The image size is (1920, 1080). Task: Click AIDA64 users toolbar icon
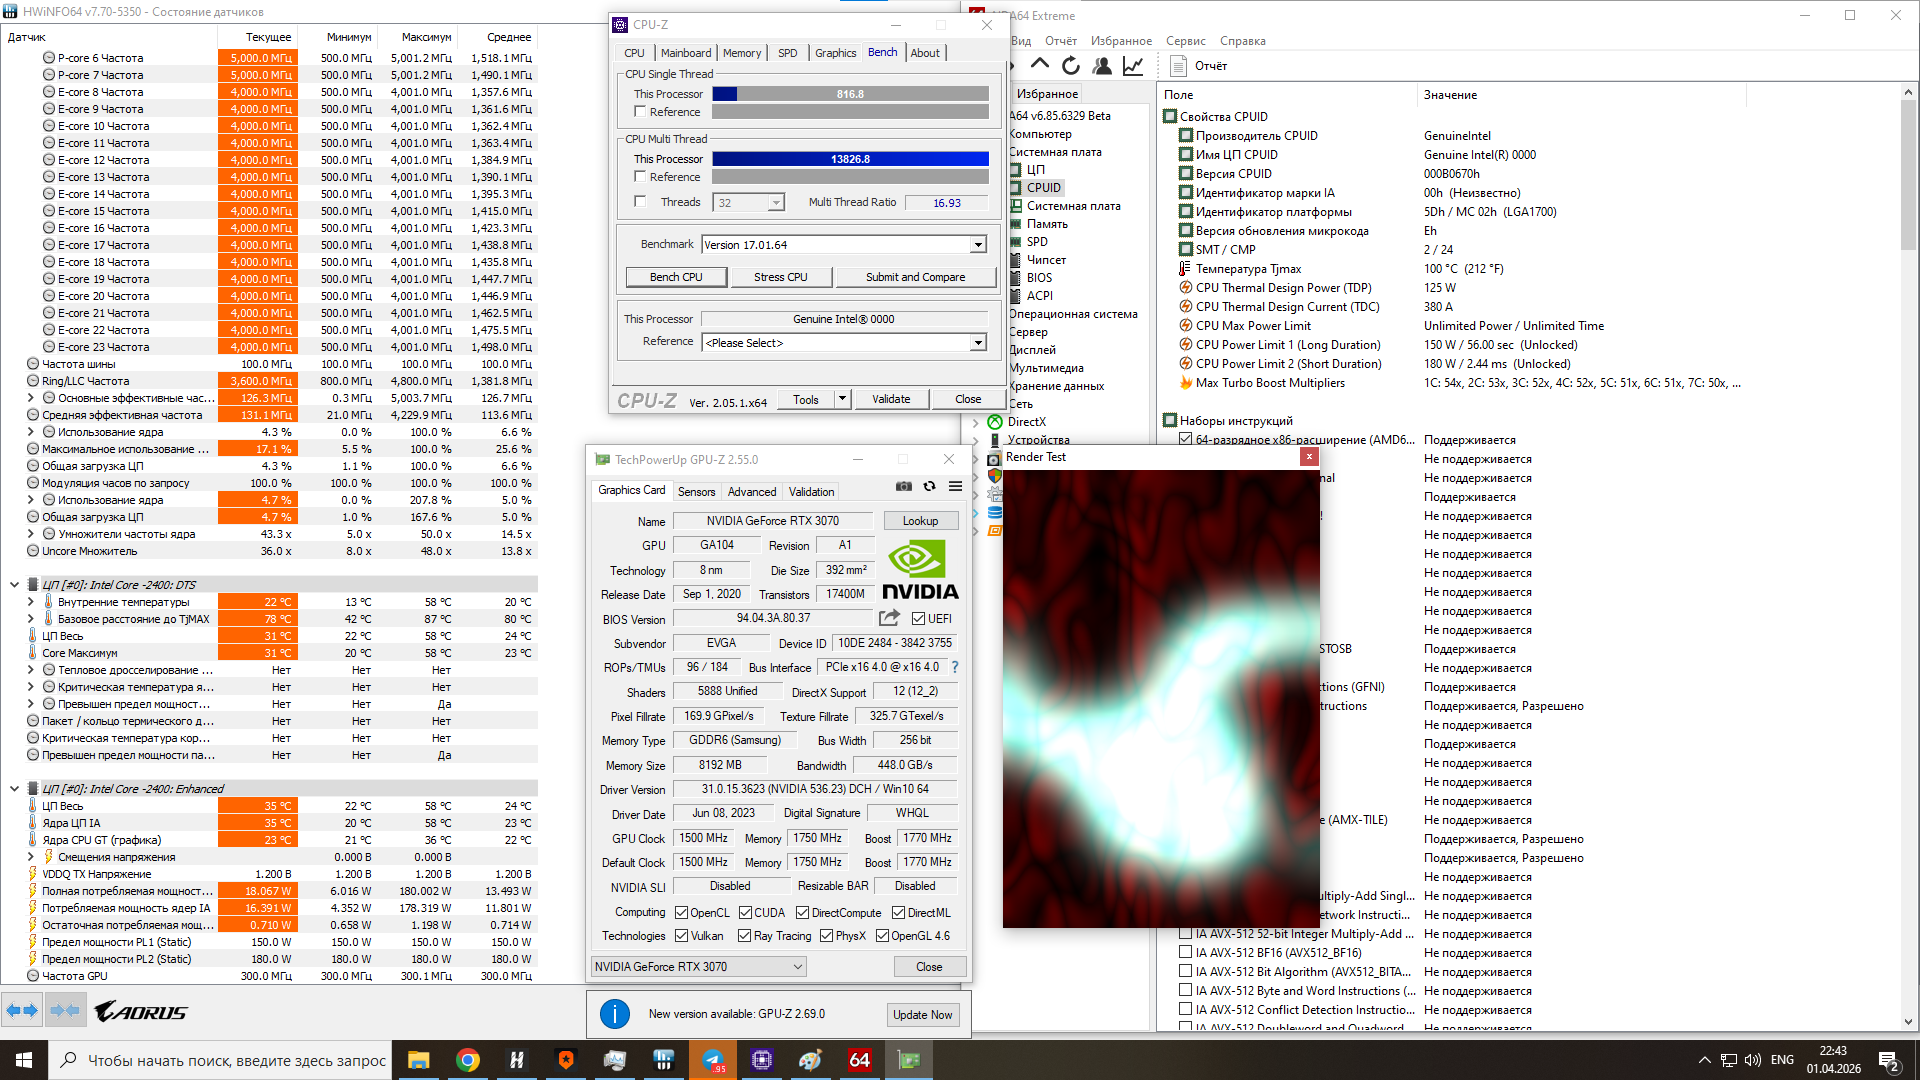click(1102, 66)
